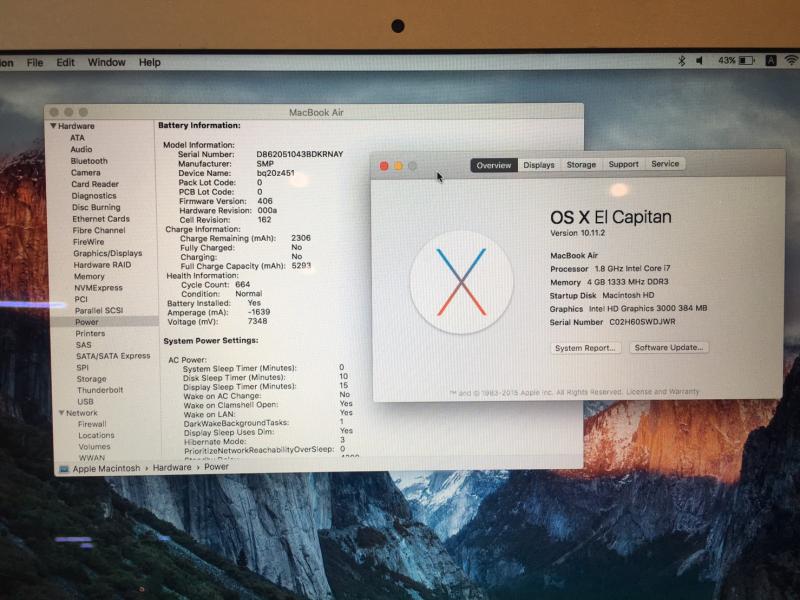The width and height of the screenshot is (800, 600).
Task: Click the System Report button
Action: pyautogui.click(x=586, y=348)
